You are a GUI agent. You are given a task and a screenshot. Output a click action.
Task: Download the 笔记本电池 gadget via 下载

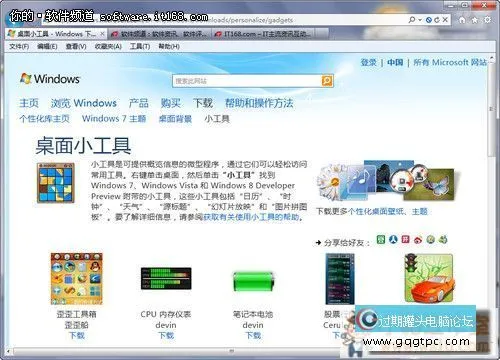[x=253, y=335]
